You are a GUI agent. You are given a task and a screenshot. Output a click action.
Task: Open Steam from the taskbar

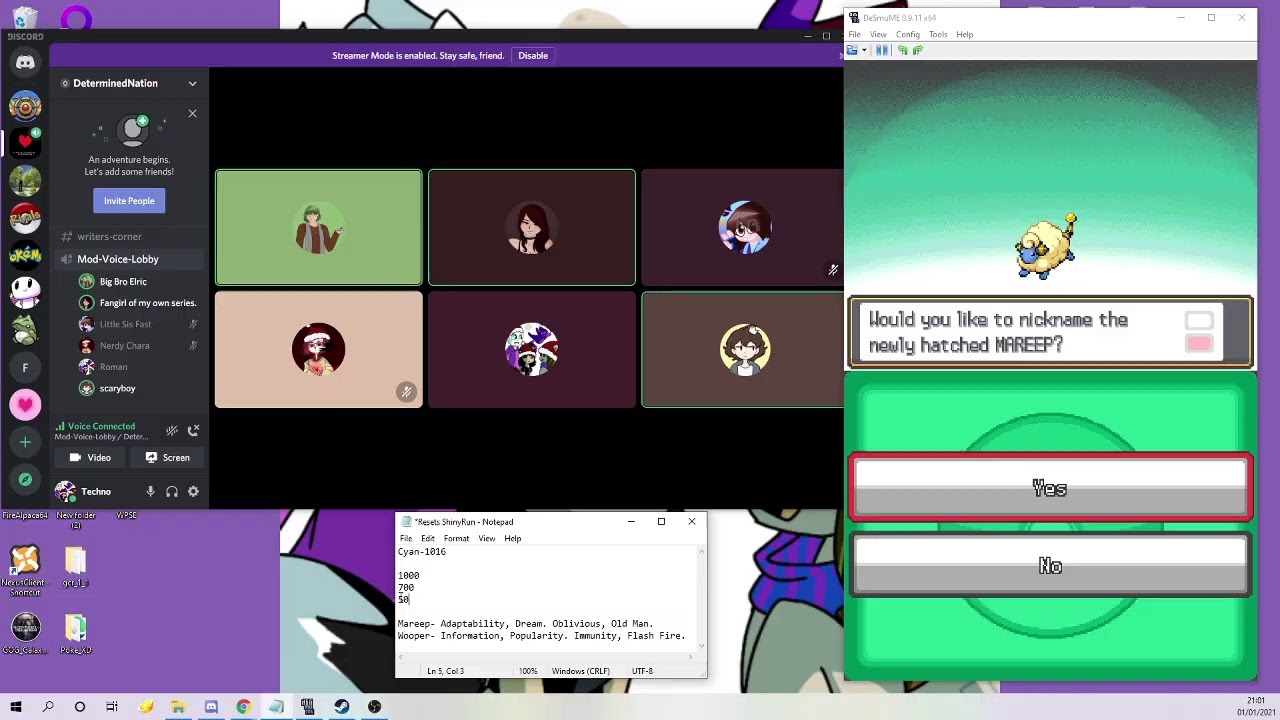tap(342, 707)
